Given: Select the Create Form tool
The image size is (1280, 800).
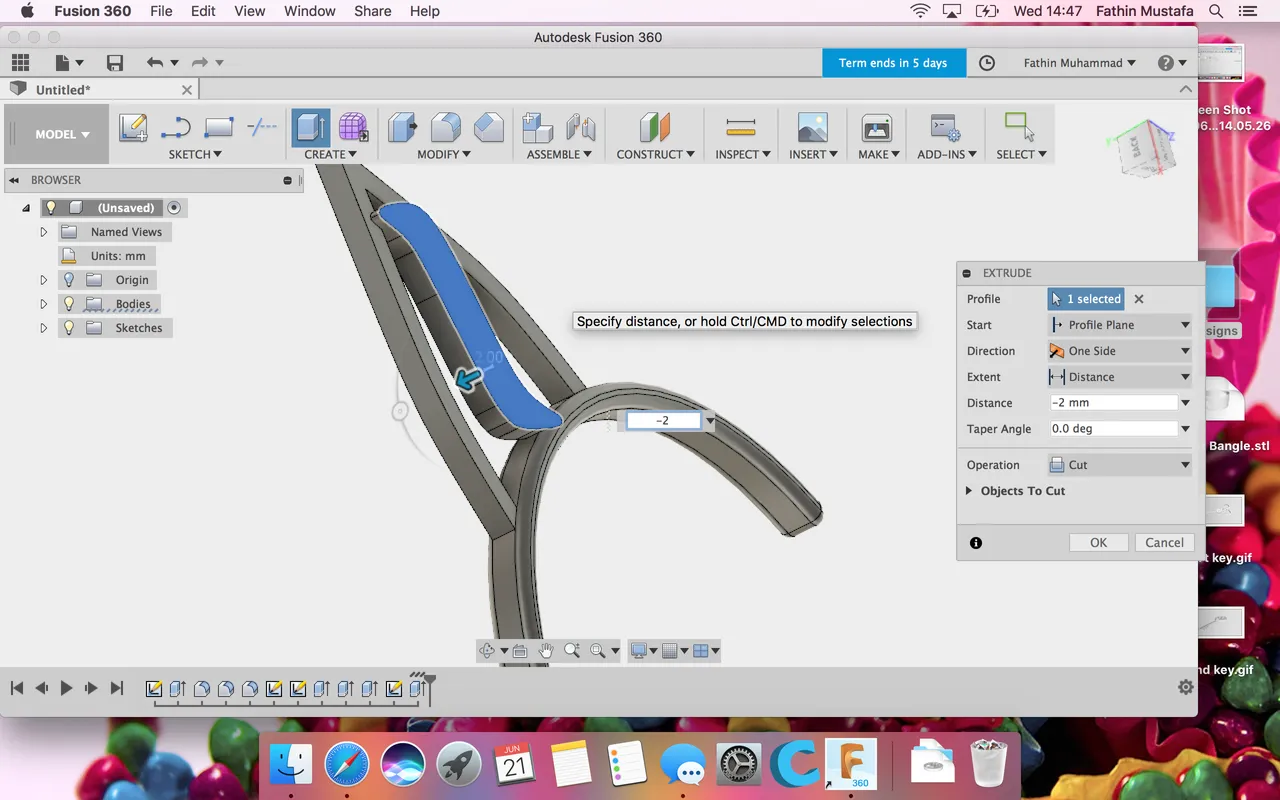Looking at the screenshot, I should pos(353,128).
